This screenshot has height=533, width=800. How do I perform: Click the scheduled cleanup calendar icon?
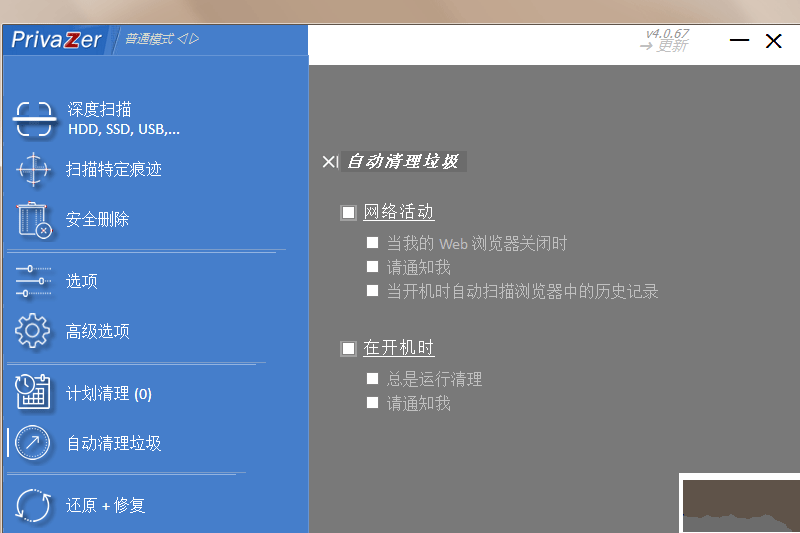coord(33,392)
